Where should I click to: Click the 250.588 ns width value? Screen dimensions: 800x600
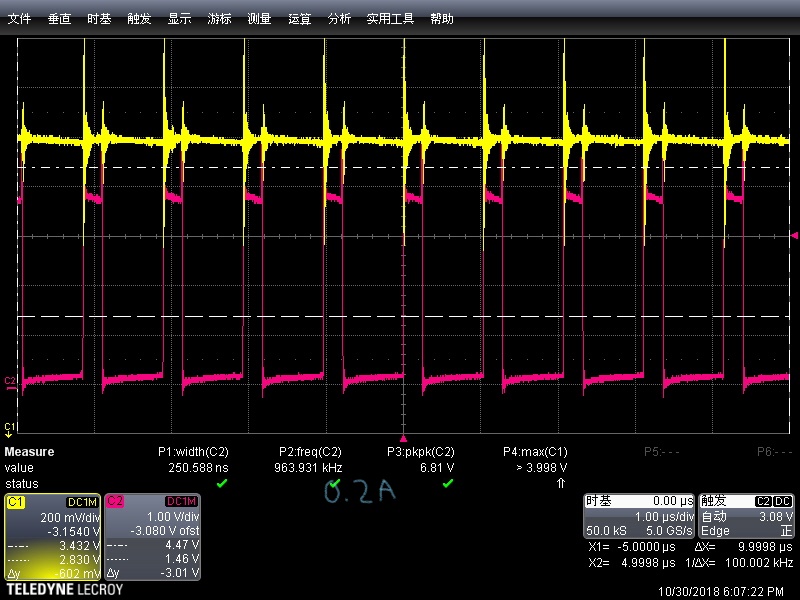pyautogui.click(x=198, y=468)
